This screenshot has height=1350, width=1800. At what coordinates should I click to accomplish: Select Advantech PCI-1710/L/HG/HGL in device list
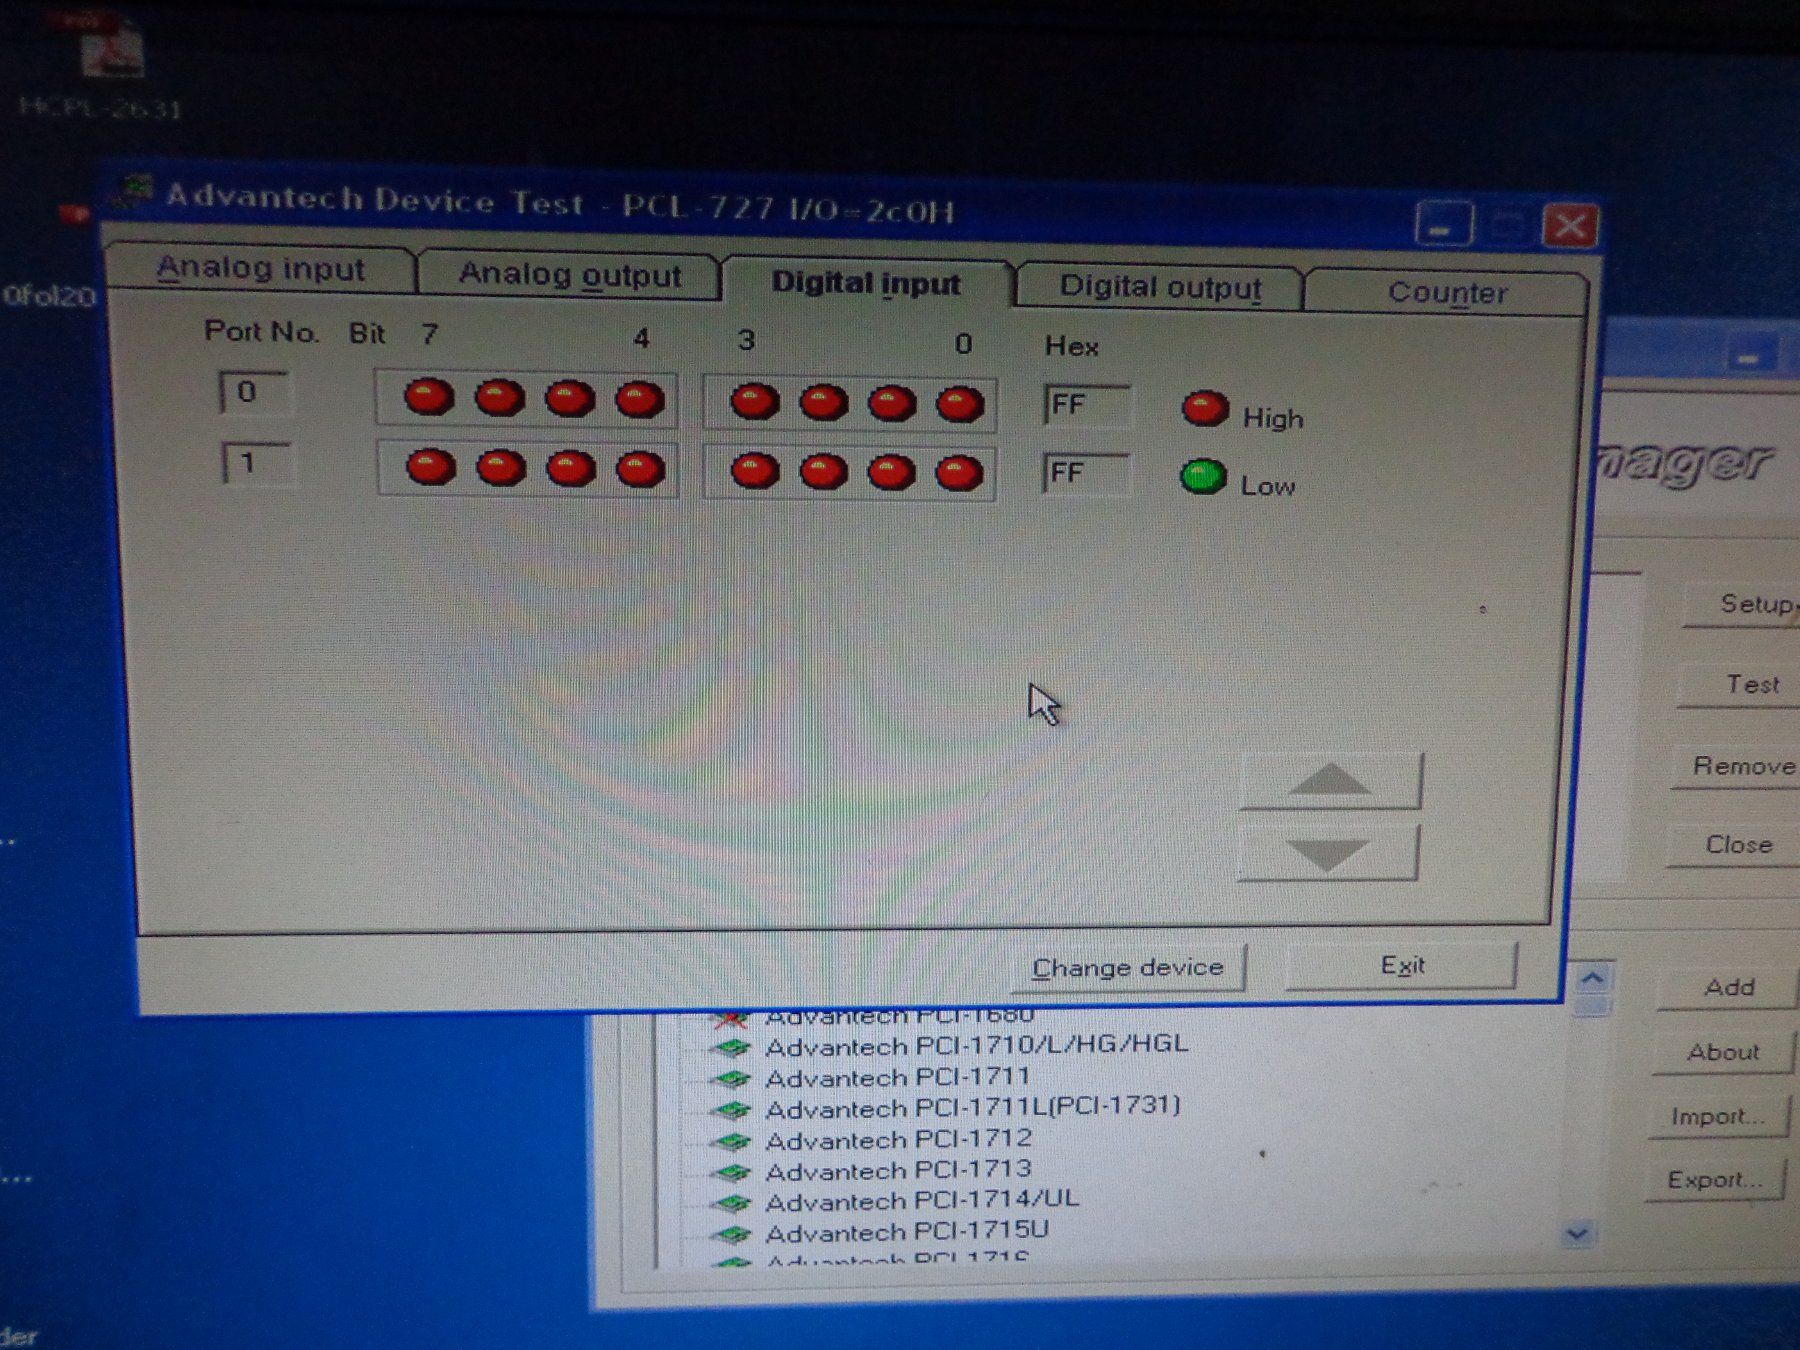pos(976,1045)
